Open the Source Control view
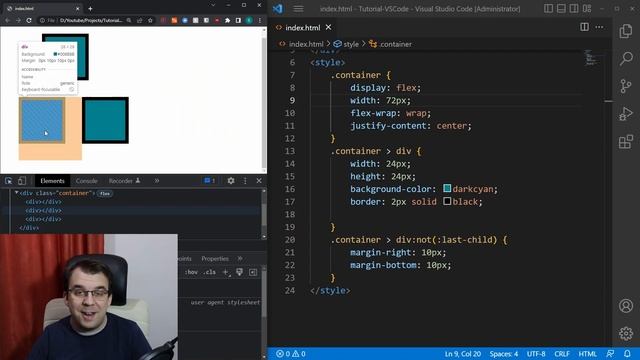 (x=626, y=86)
